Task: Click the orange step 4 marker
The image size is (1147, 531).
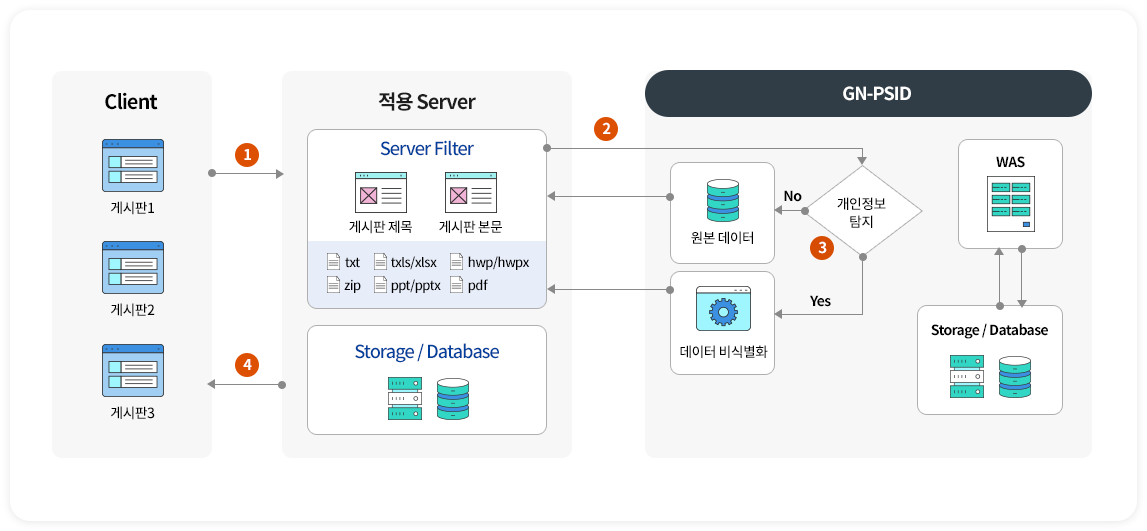Action: click(246, 365)
